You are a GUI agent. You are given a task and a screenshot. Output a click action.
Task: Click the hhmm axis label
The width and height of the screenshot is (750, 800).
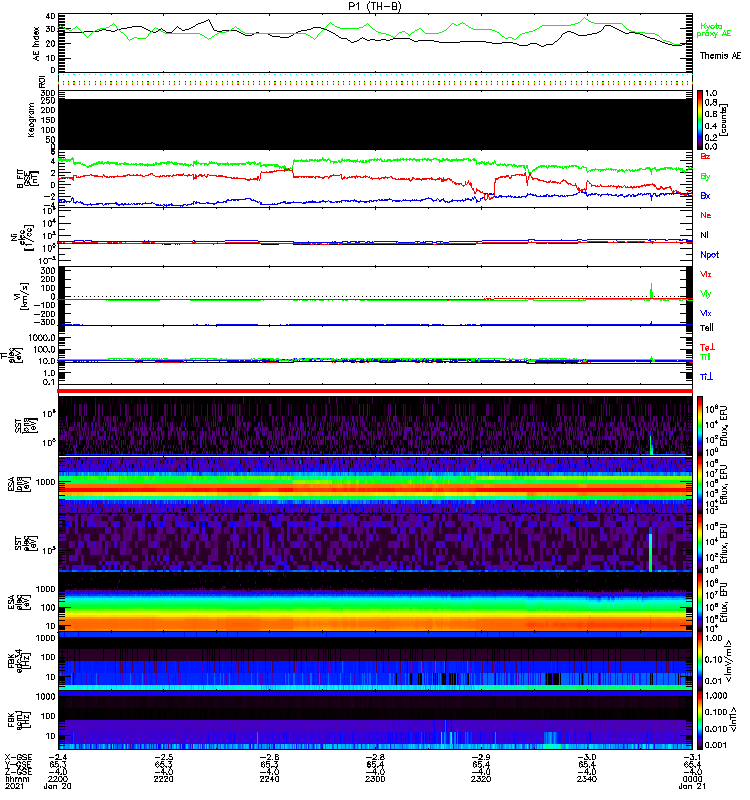tap(16, 779)
